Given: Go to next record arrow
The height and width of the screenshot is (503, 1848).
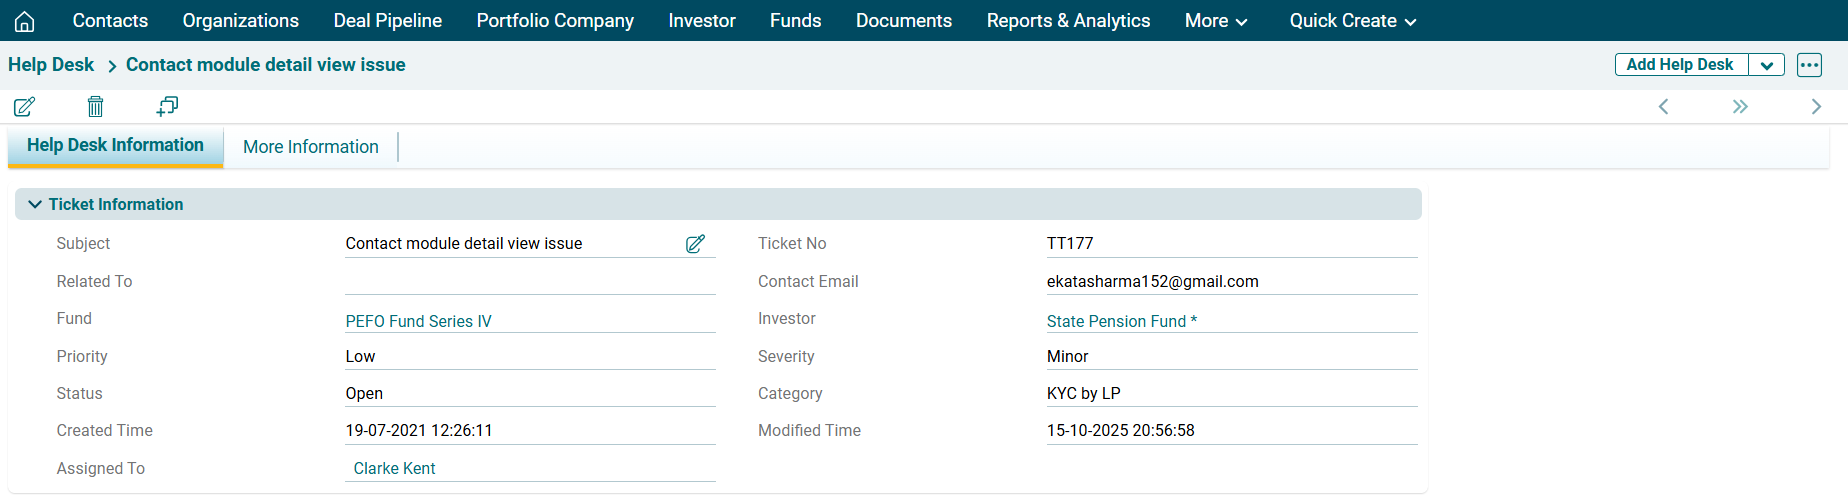Looking at the screenshot, I should (1816, 106).
